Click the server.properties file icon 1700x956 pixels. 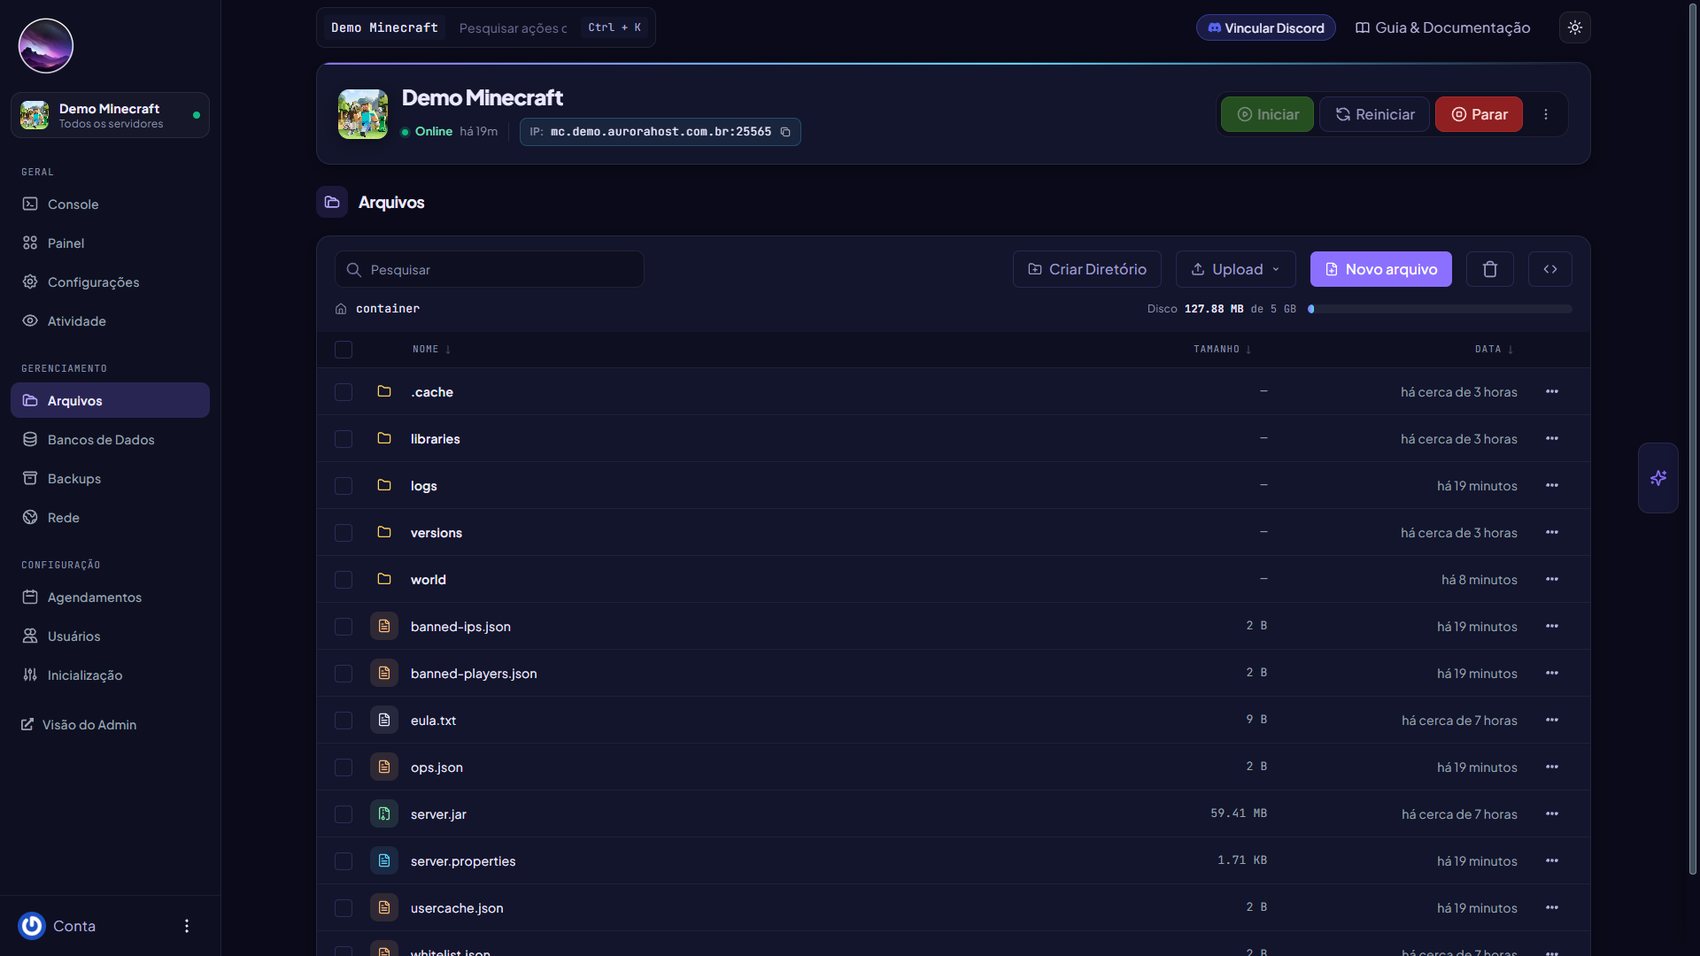384,861
